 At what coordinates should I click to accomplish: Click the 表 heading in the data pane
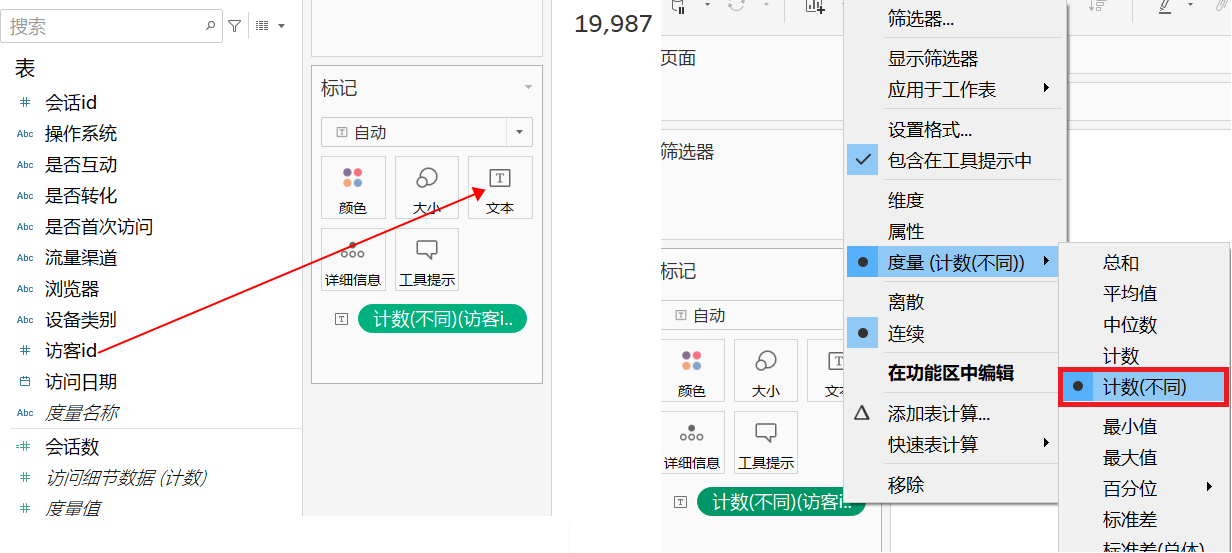click(25, 69)
